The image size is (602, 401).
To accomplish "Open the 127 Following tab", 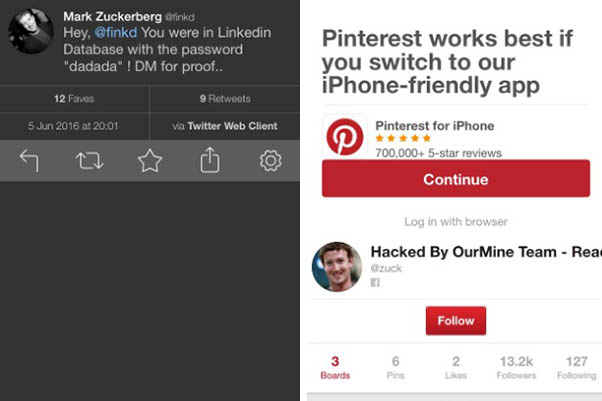I will 576,367.
